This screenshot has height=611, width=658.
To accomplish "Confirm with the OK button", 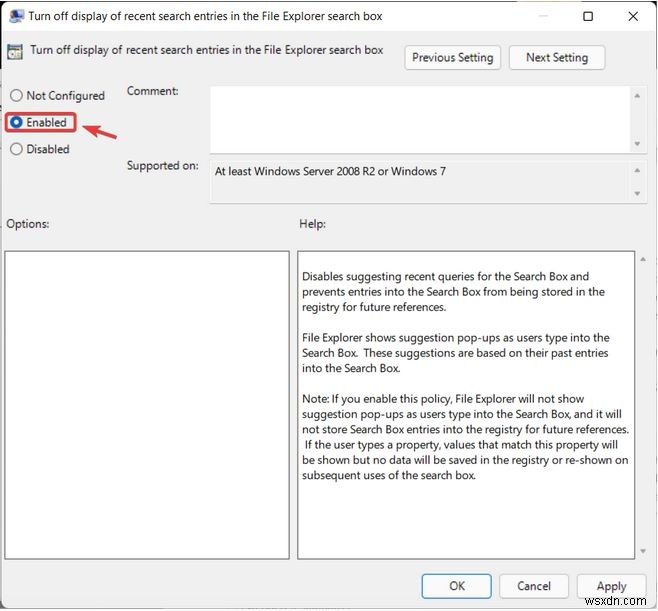I will coord(456,586).
